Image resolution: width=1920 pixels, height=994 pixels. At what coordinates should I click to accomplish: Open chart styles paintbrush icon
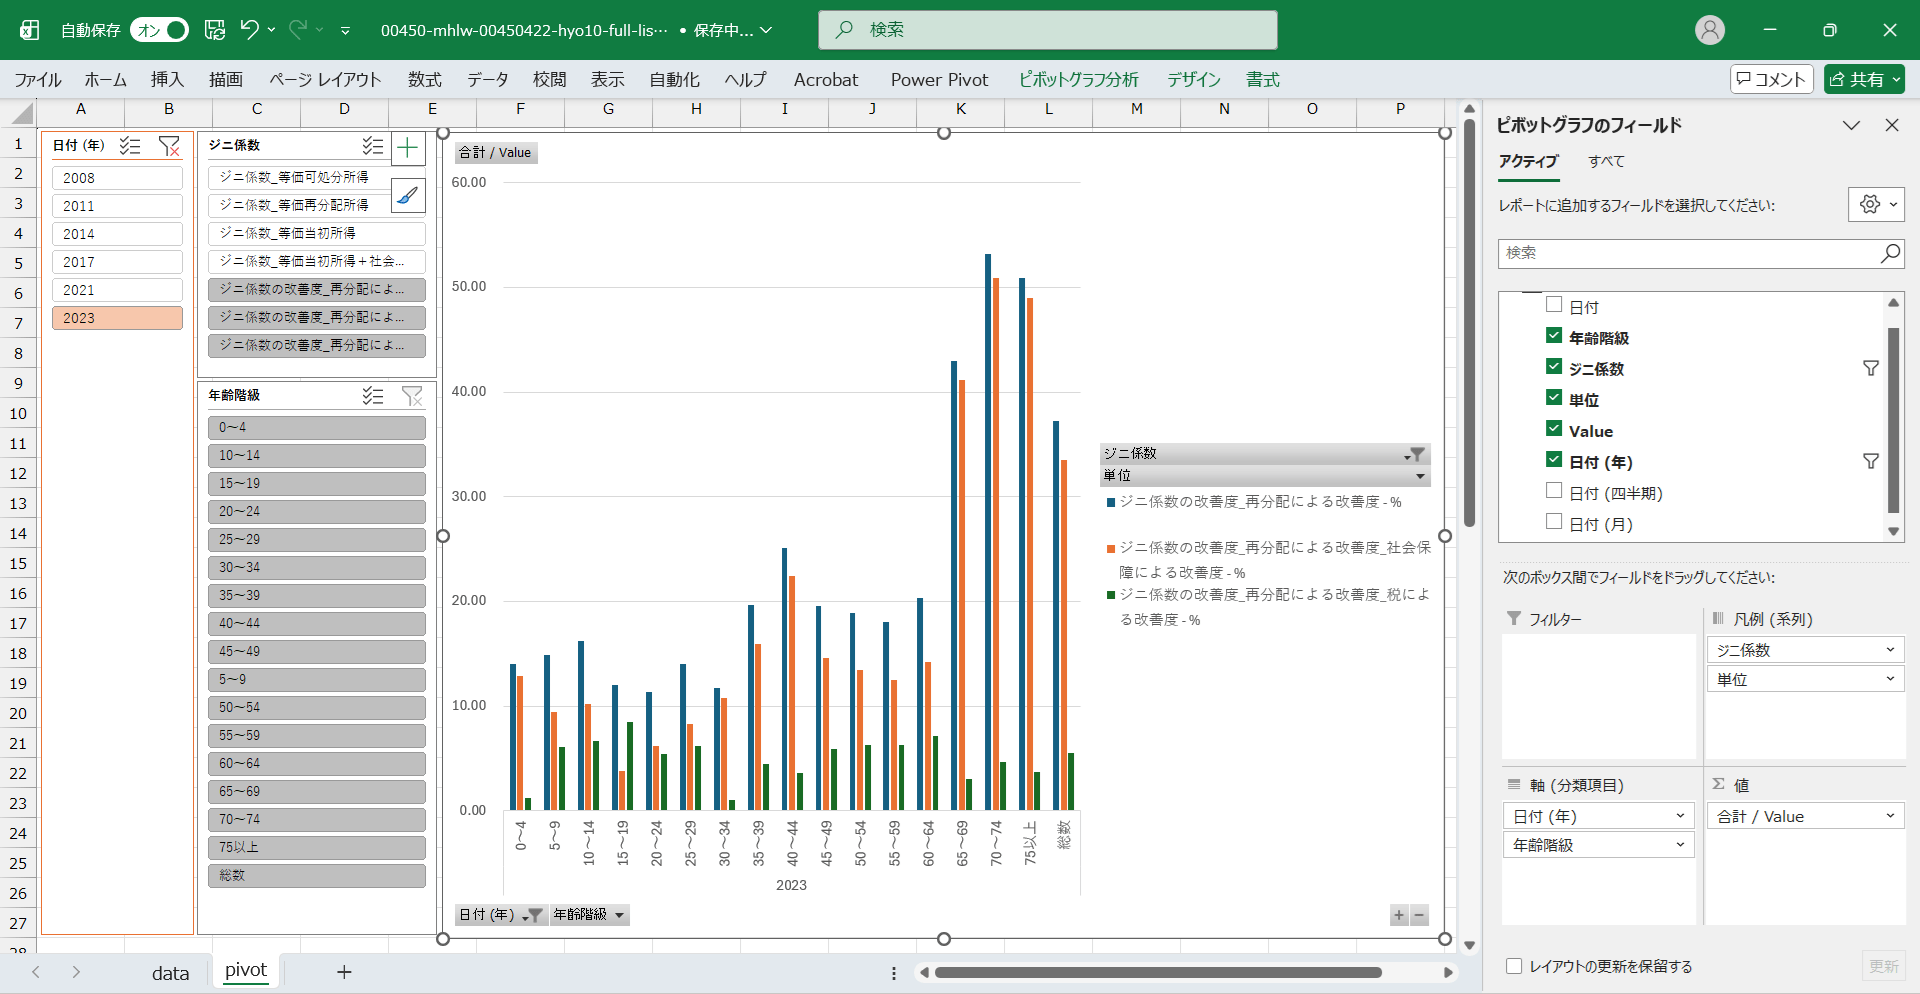click(407, 195)
